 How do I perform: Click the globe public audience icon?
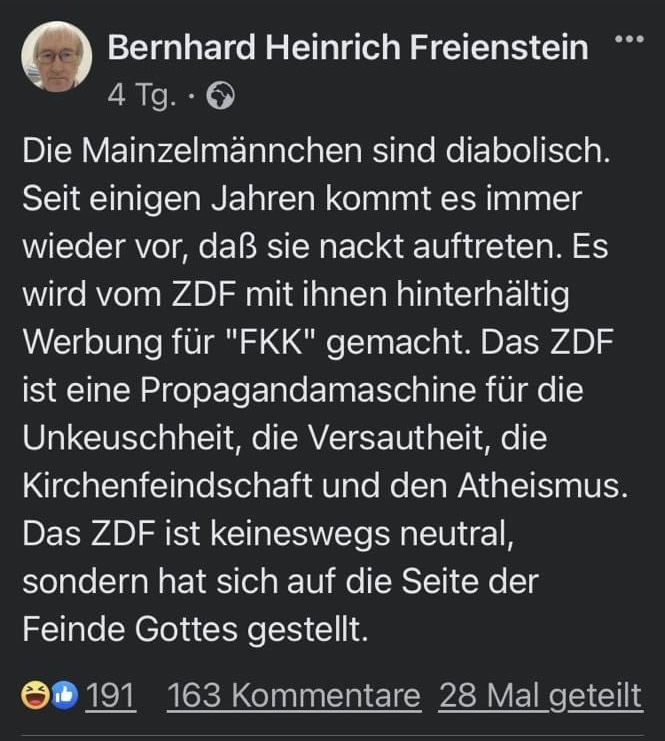[219, 97]
